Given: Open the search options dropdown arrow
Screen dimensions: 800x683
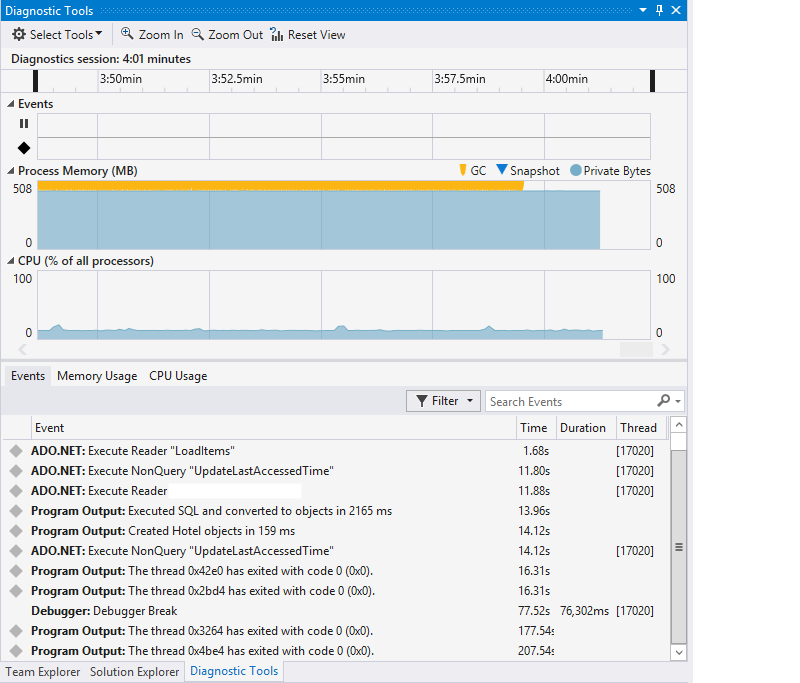Looking at the screenshot, I should [x=678, y=401].
